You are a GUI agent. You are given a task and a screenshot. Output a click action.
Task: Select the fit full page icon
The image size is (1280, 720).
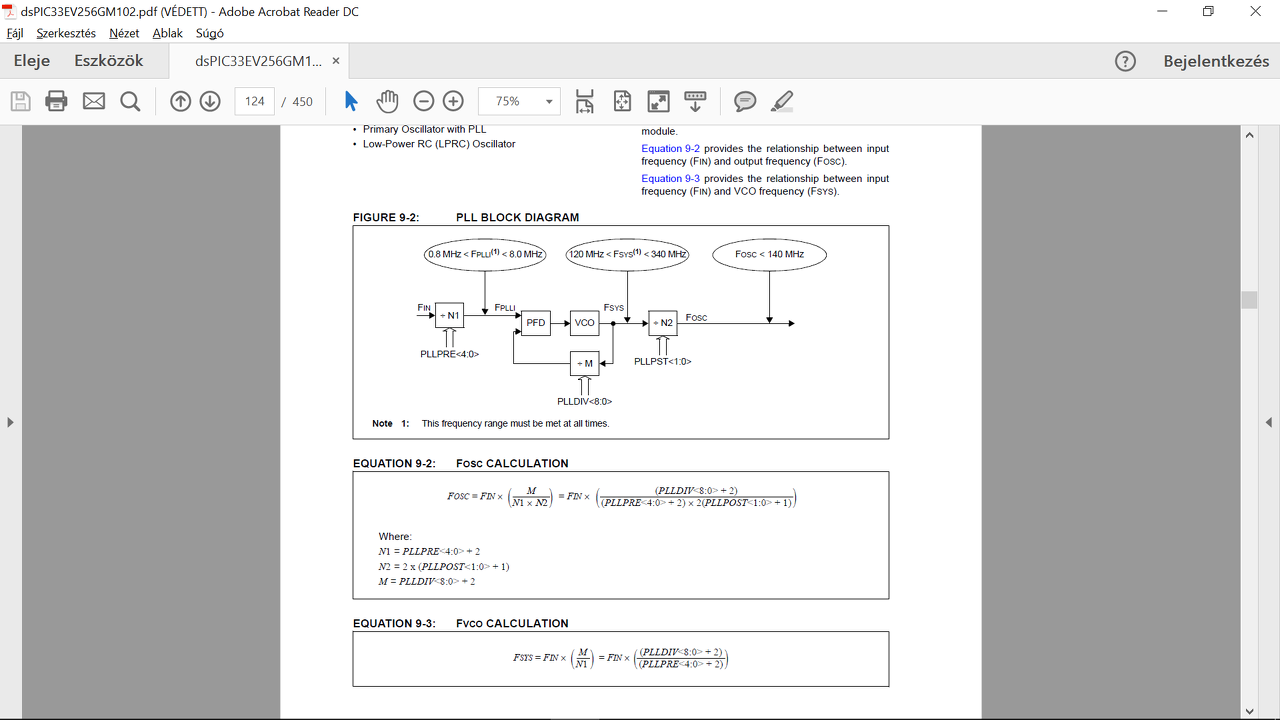(x=622, y=101)
